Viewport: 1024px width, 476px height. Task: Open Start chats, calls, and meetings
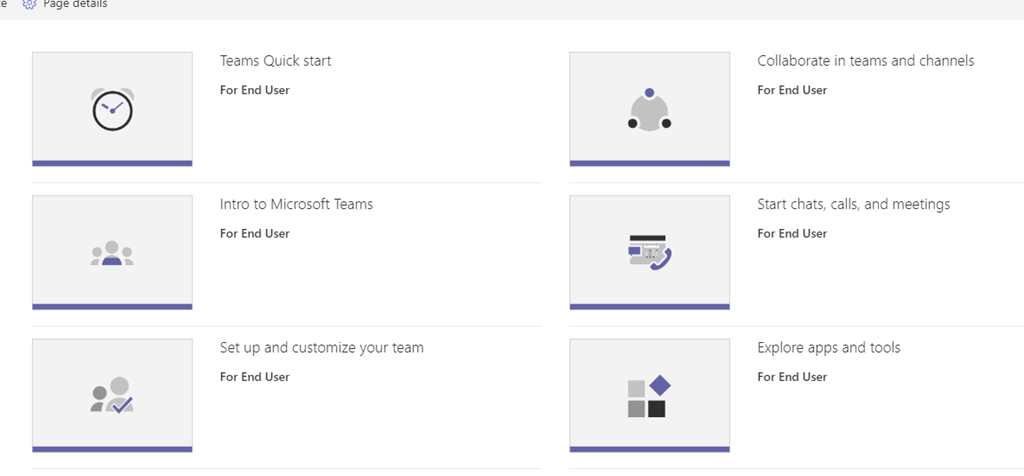click(853, 204)
